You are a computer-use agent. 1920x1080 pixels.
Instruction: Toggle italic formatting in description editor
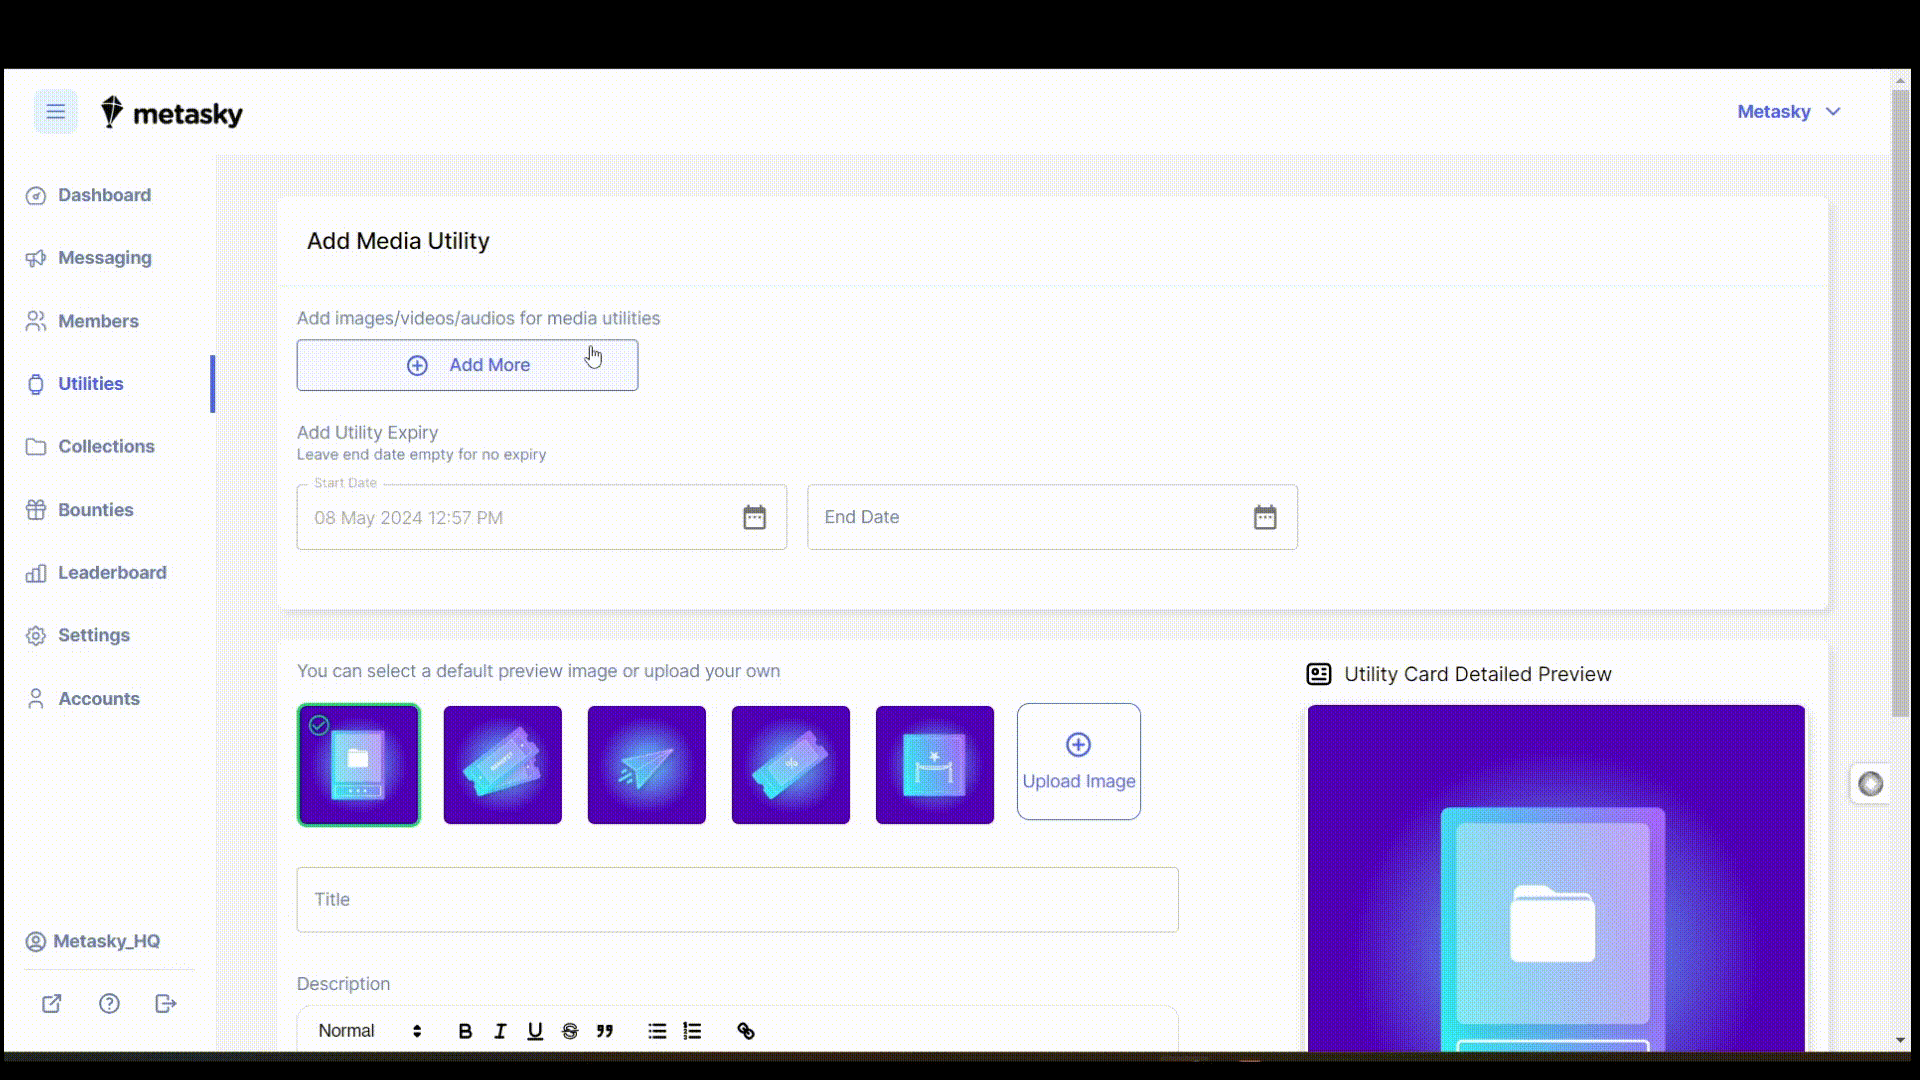click(500, 1031)
